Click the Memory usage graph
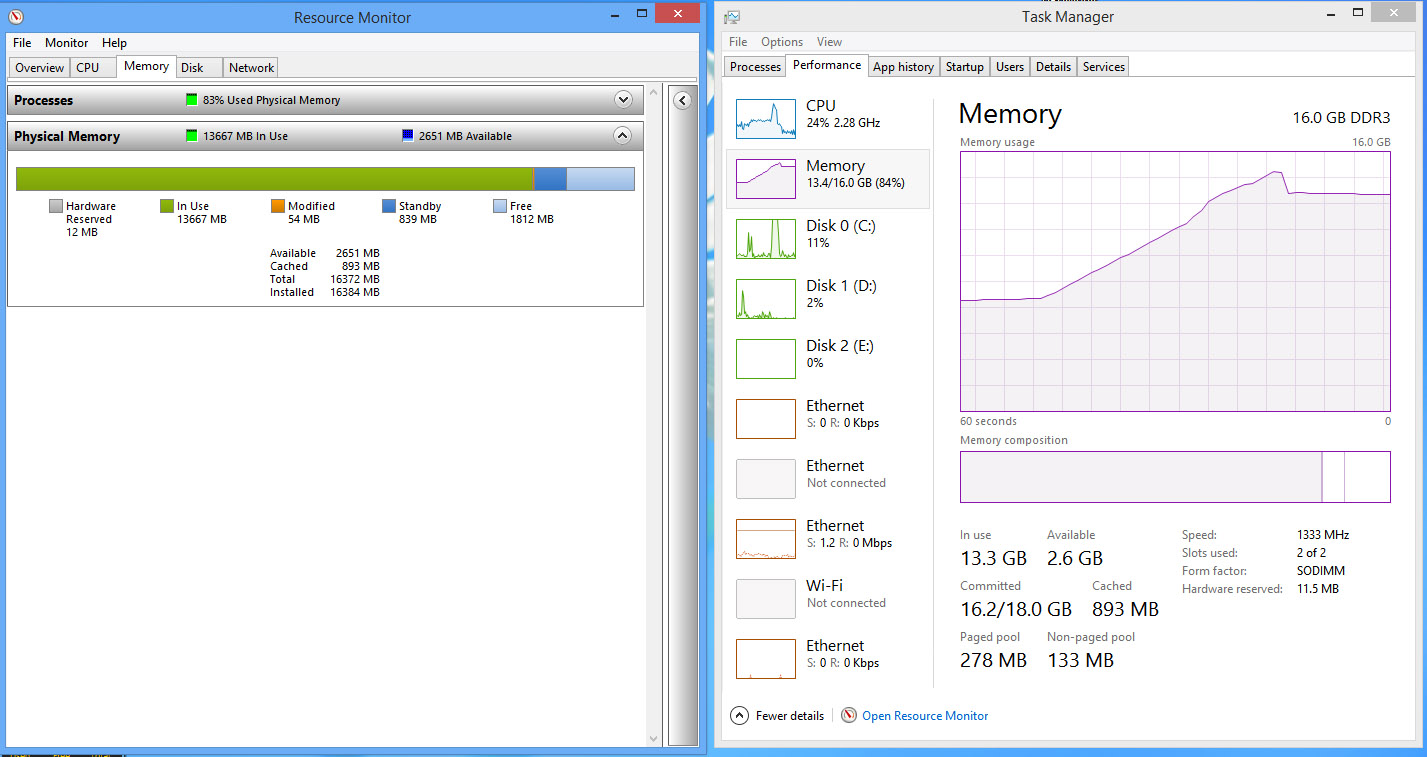1427x757 pixels. tap(1175, 281)
